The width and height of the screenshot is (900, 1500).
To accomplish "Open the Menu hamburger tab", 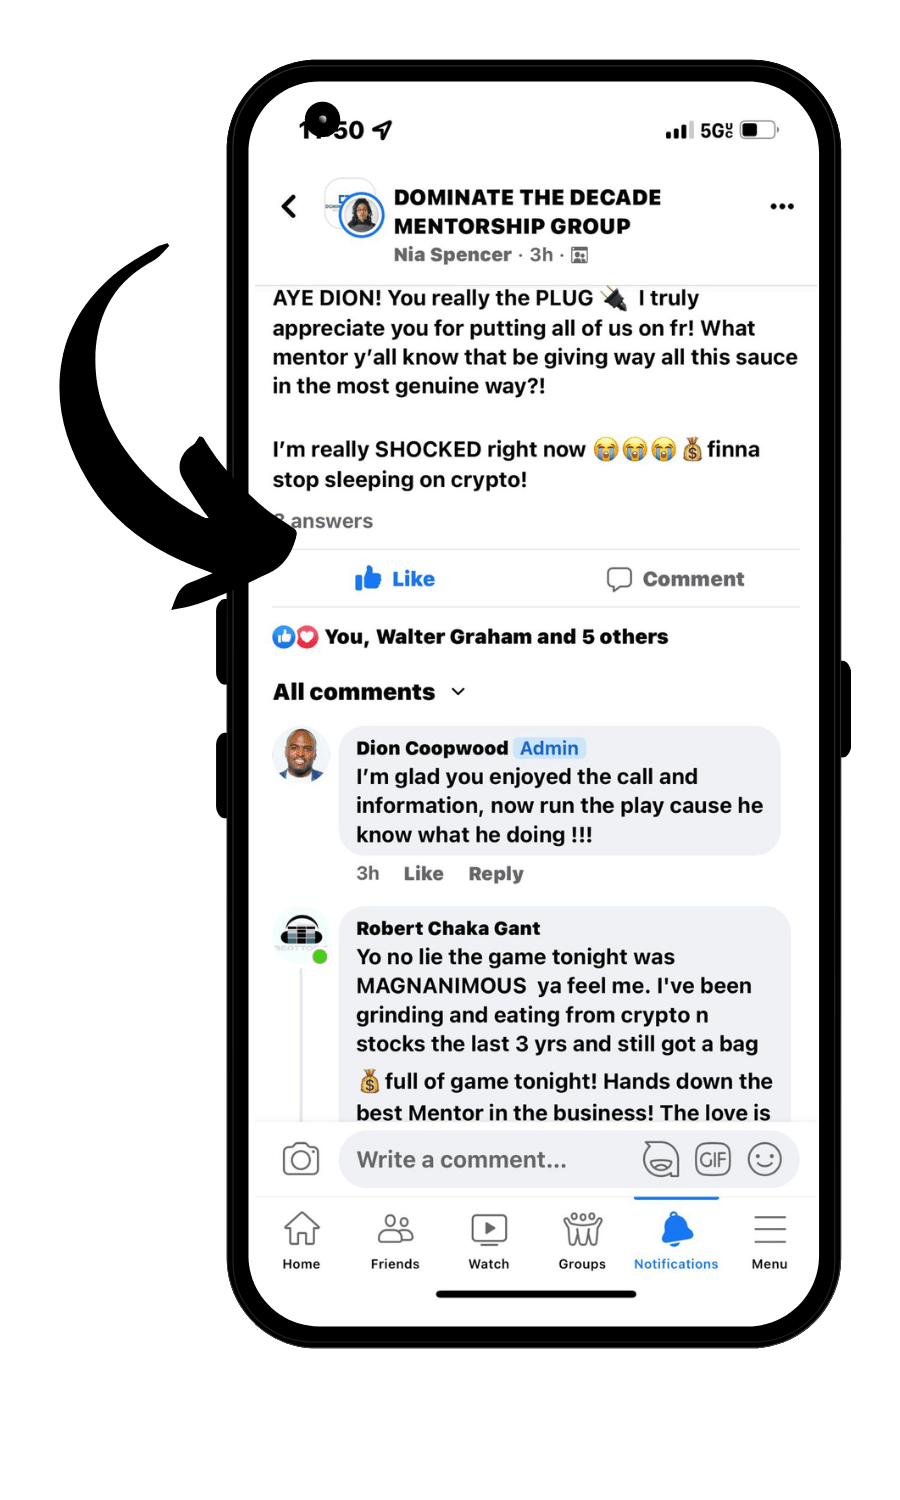I will coord(770,1240).
